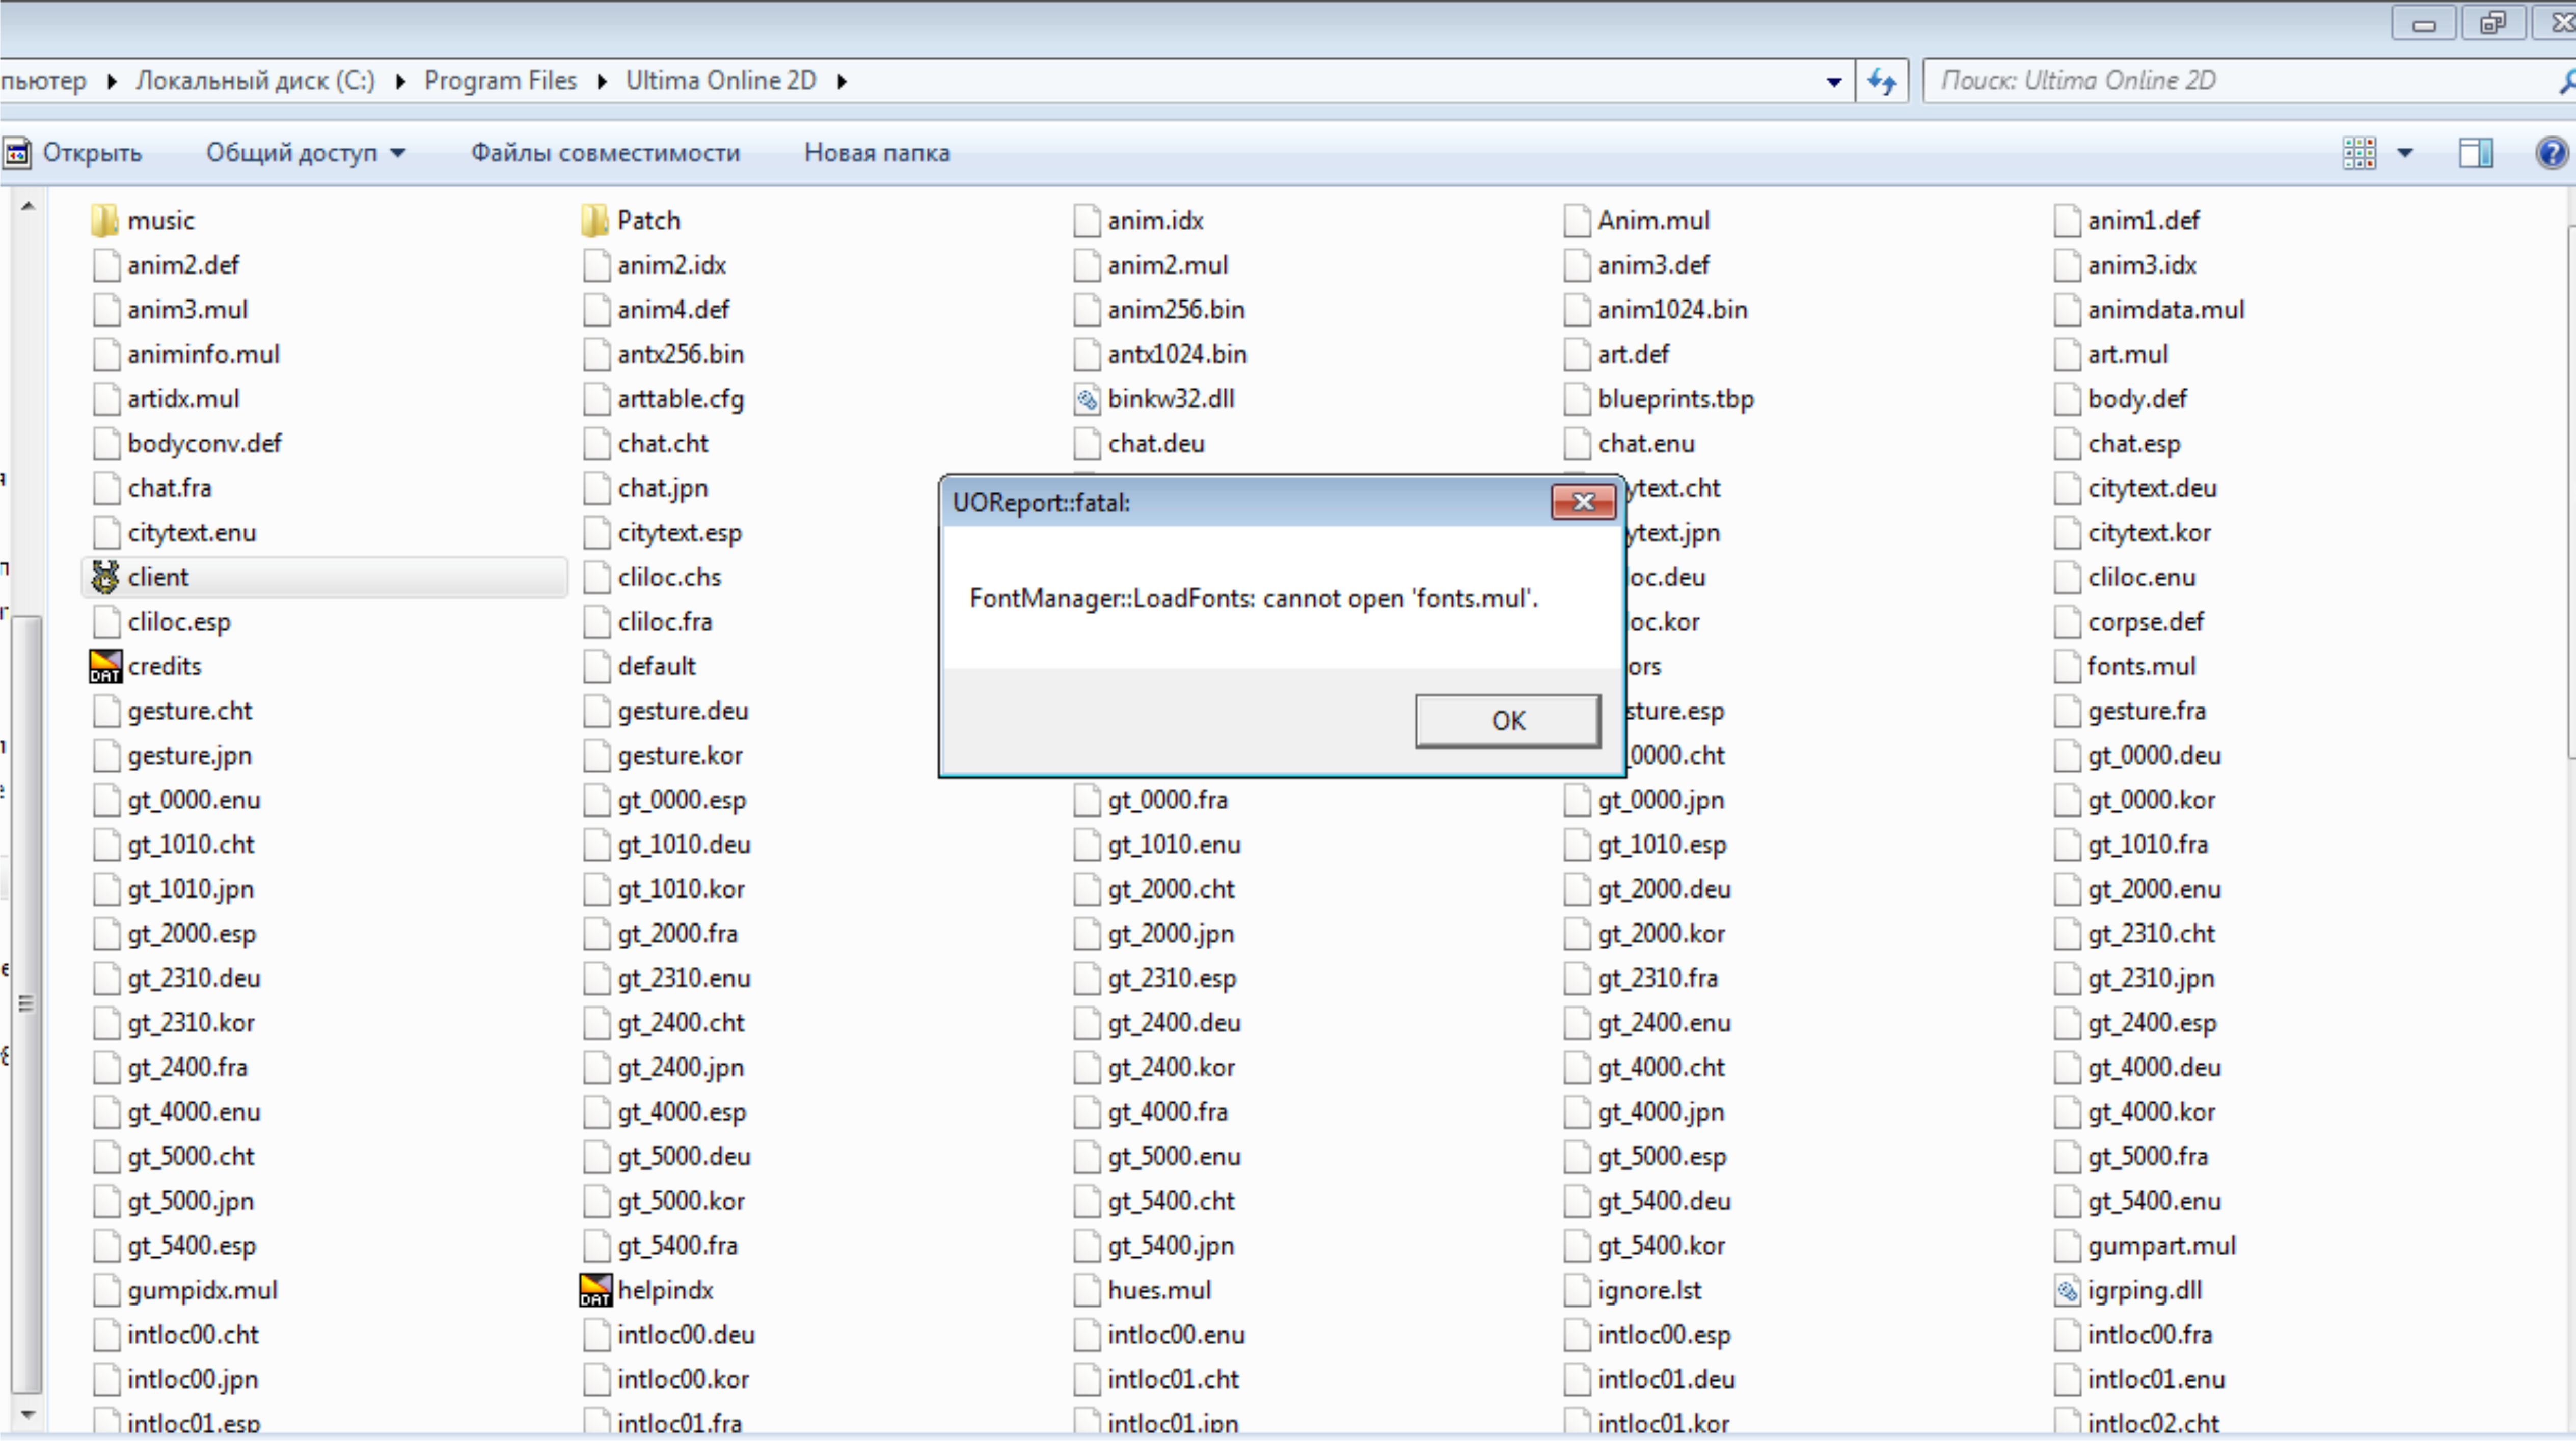Open the view options dropdown arrow
The image size is (2576, 1441).
[2404, 153]
